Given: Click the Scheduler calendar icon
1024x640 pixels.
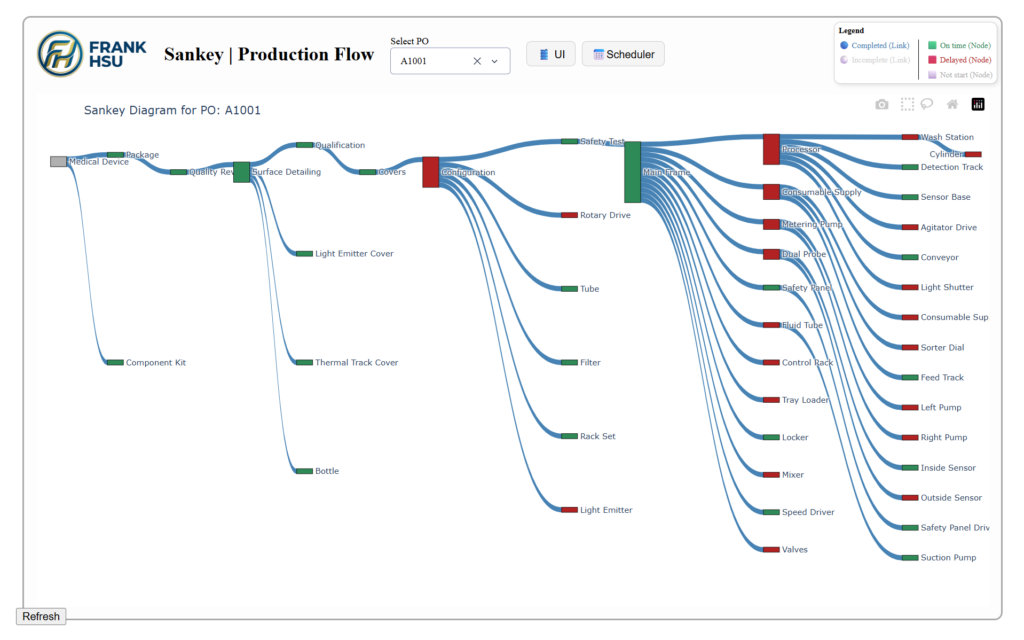Looking at the screenshot, I should pyautogui.click(x=598, y=55).
